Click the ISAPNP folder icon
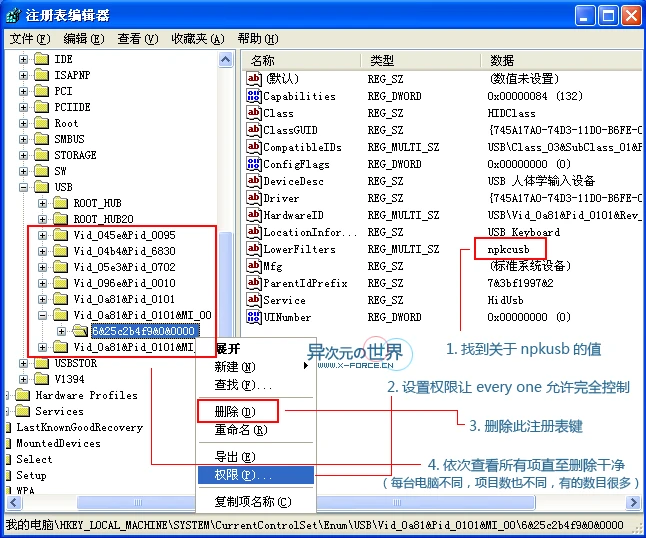Viewport: 646px width, 538px height. (x=41, y=75)
